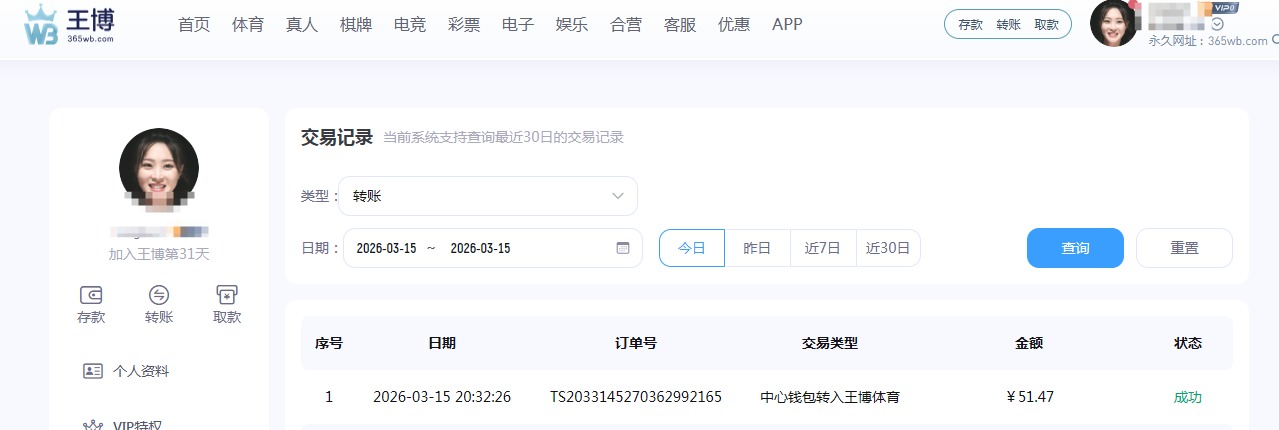Click the 永久网址：365wb.com text
Viewport: 1279px width, 430px height.
tap(1207, 41)
